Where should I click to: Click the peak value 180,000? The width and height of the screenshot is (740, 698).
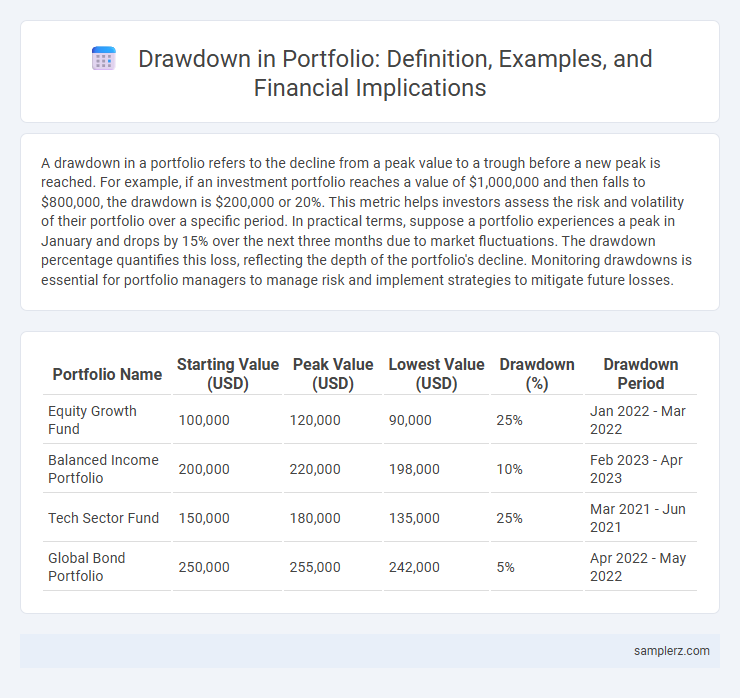[x=315, y=518]
